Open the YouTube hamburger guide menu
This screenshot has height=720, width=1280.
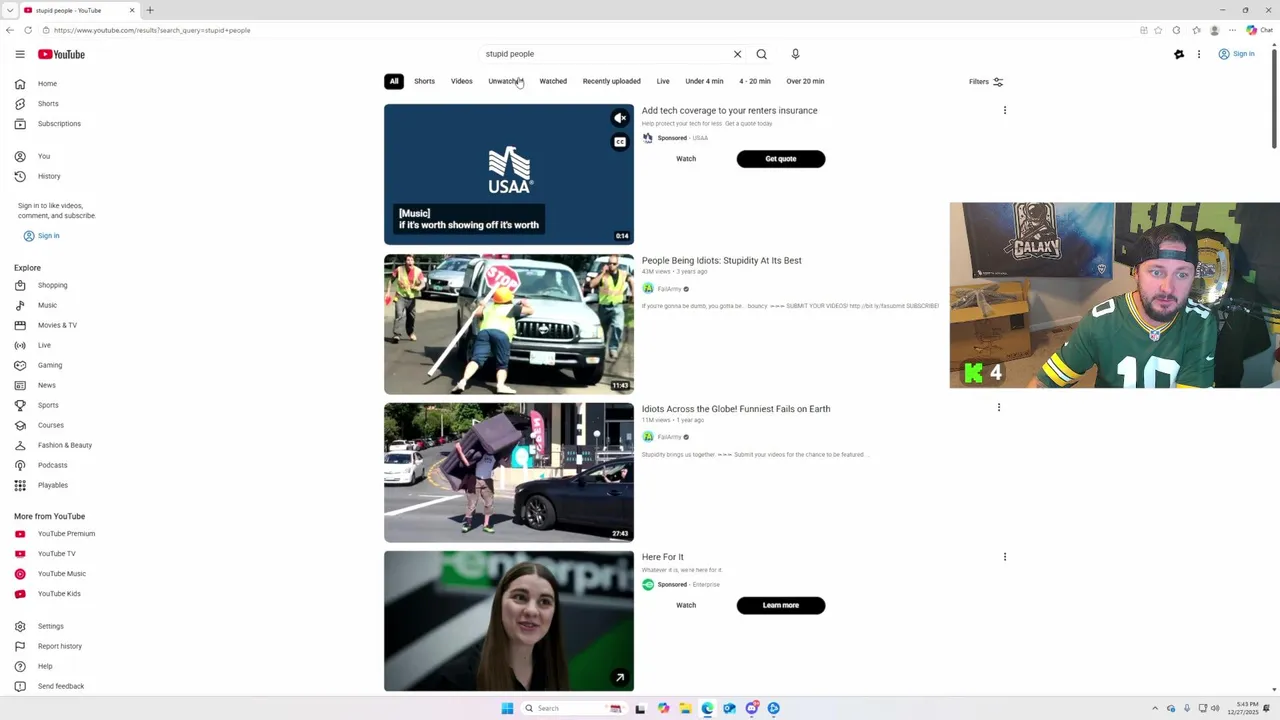tap(20, 54)
